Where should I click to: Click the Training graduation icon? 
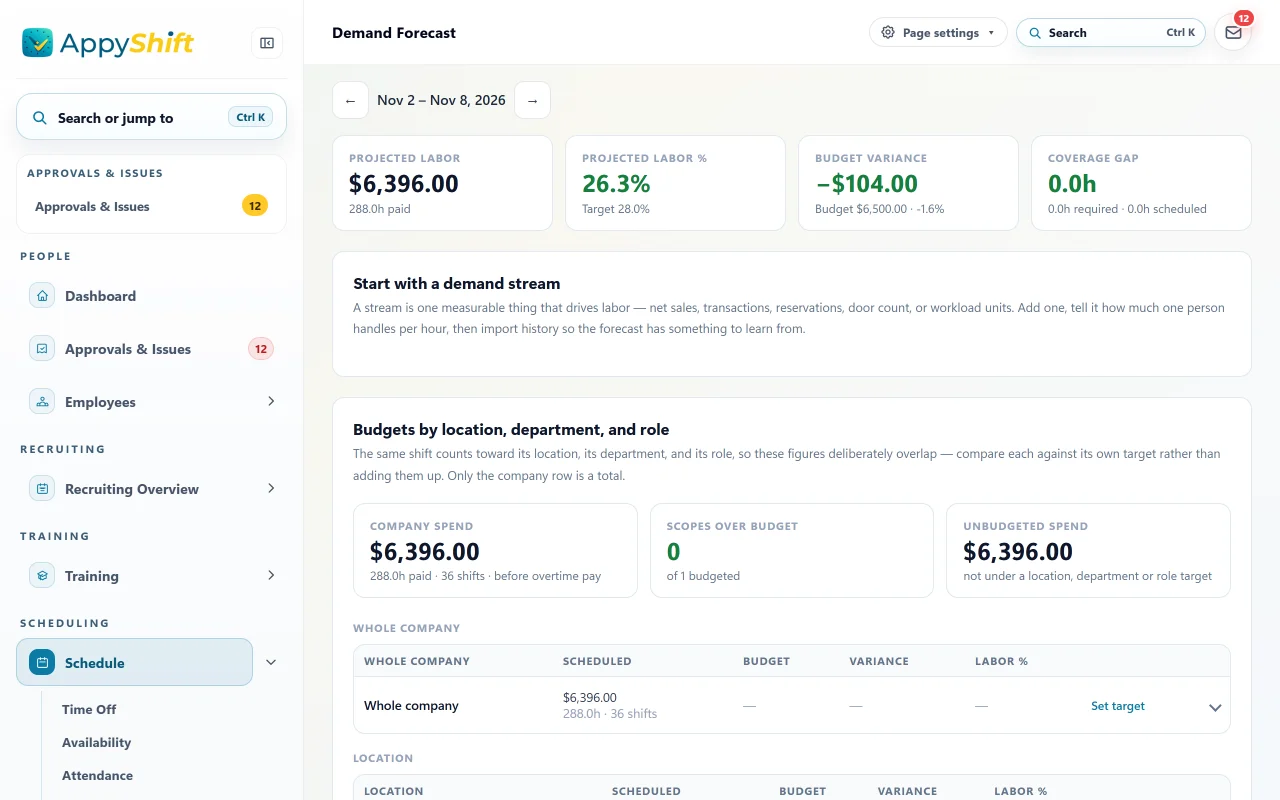click(x=42, y=576)
